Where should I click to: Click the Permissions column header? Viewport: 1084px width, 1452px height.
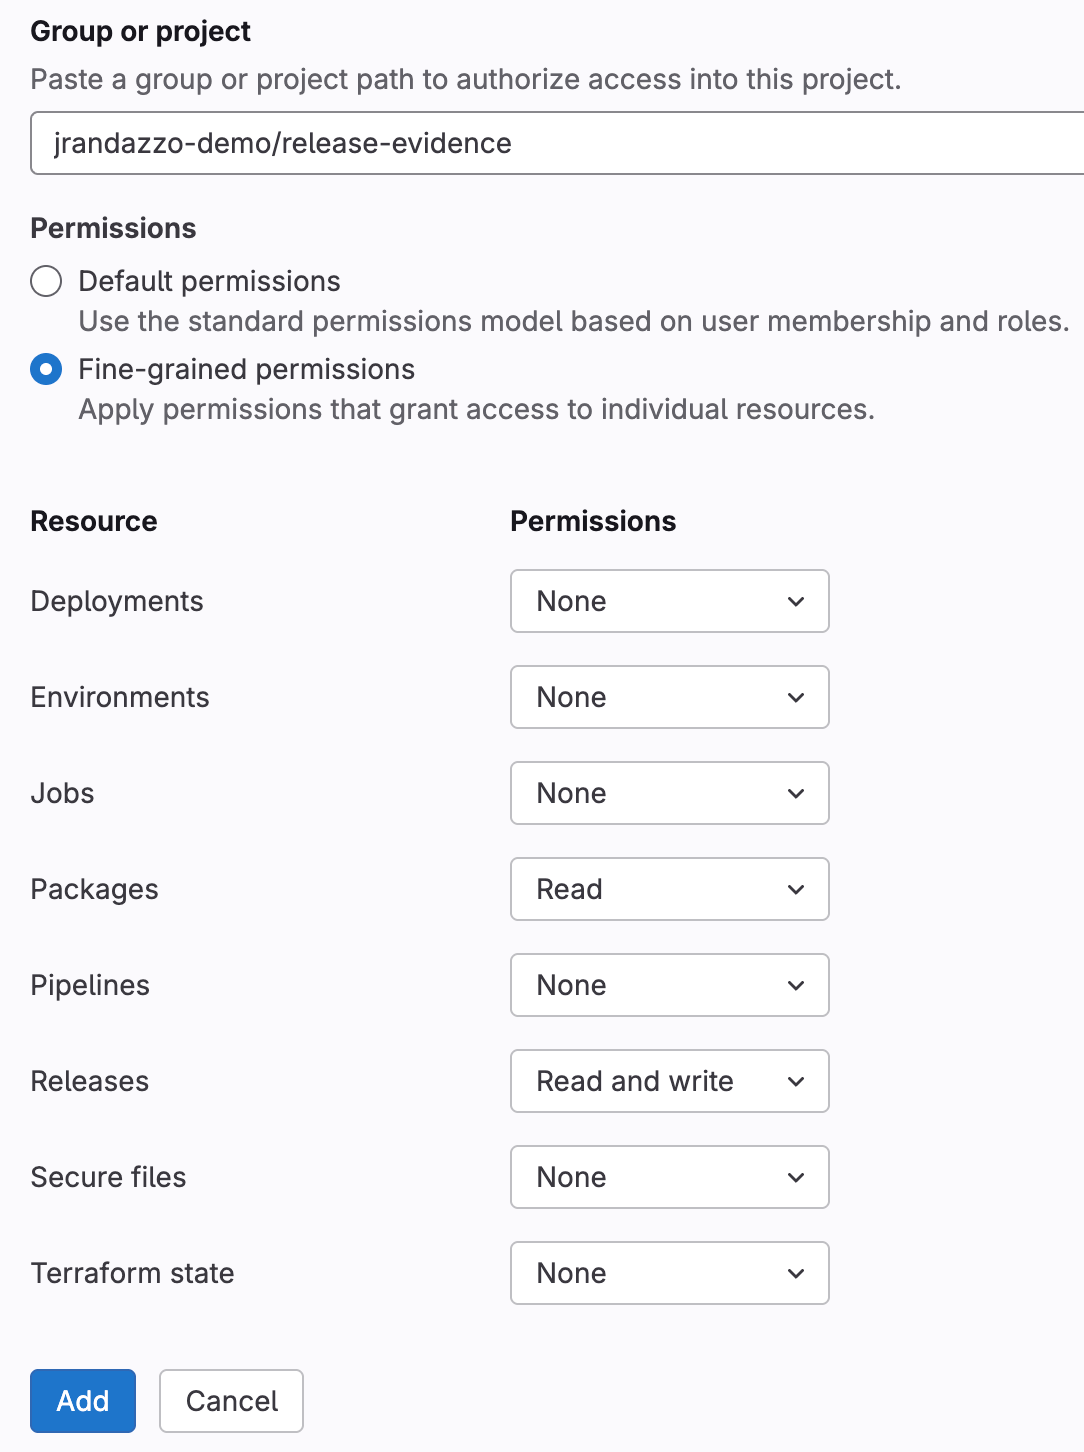click(x=592, y=521)
